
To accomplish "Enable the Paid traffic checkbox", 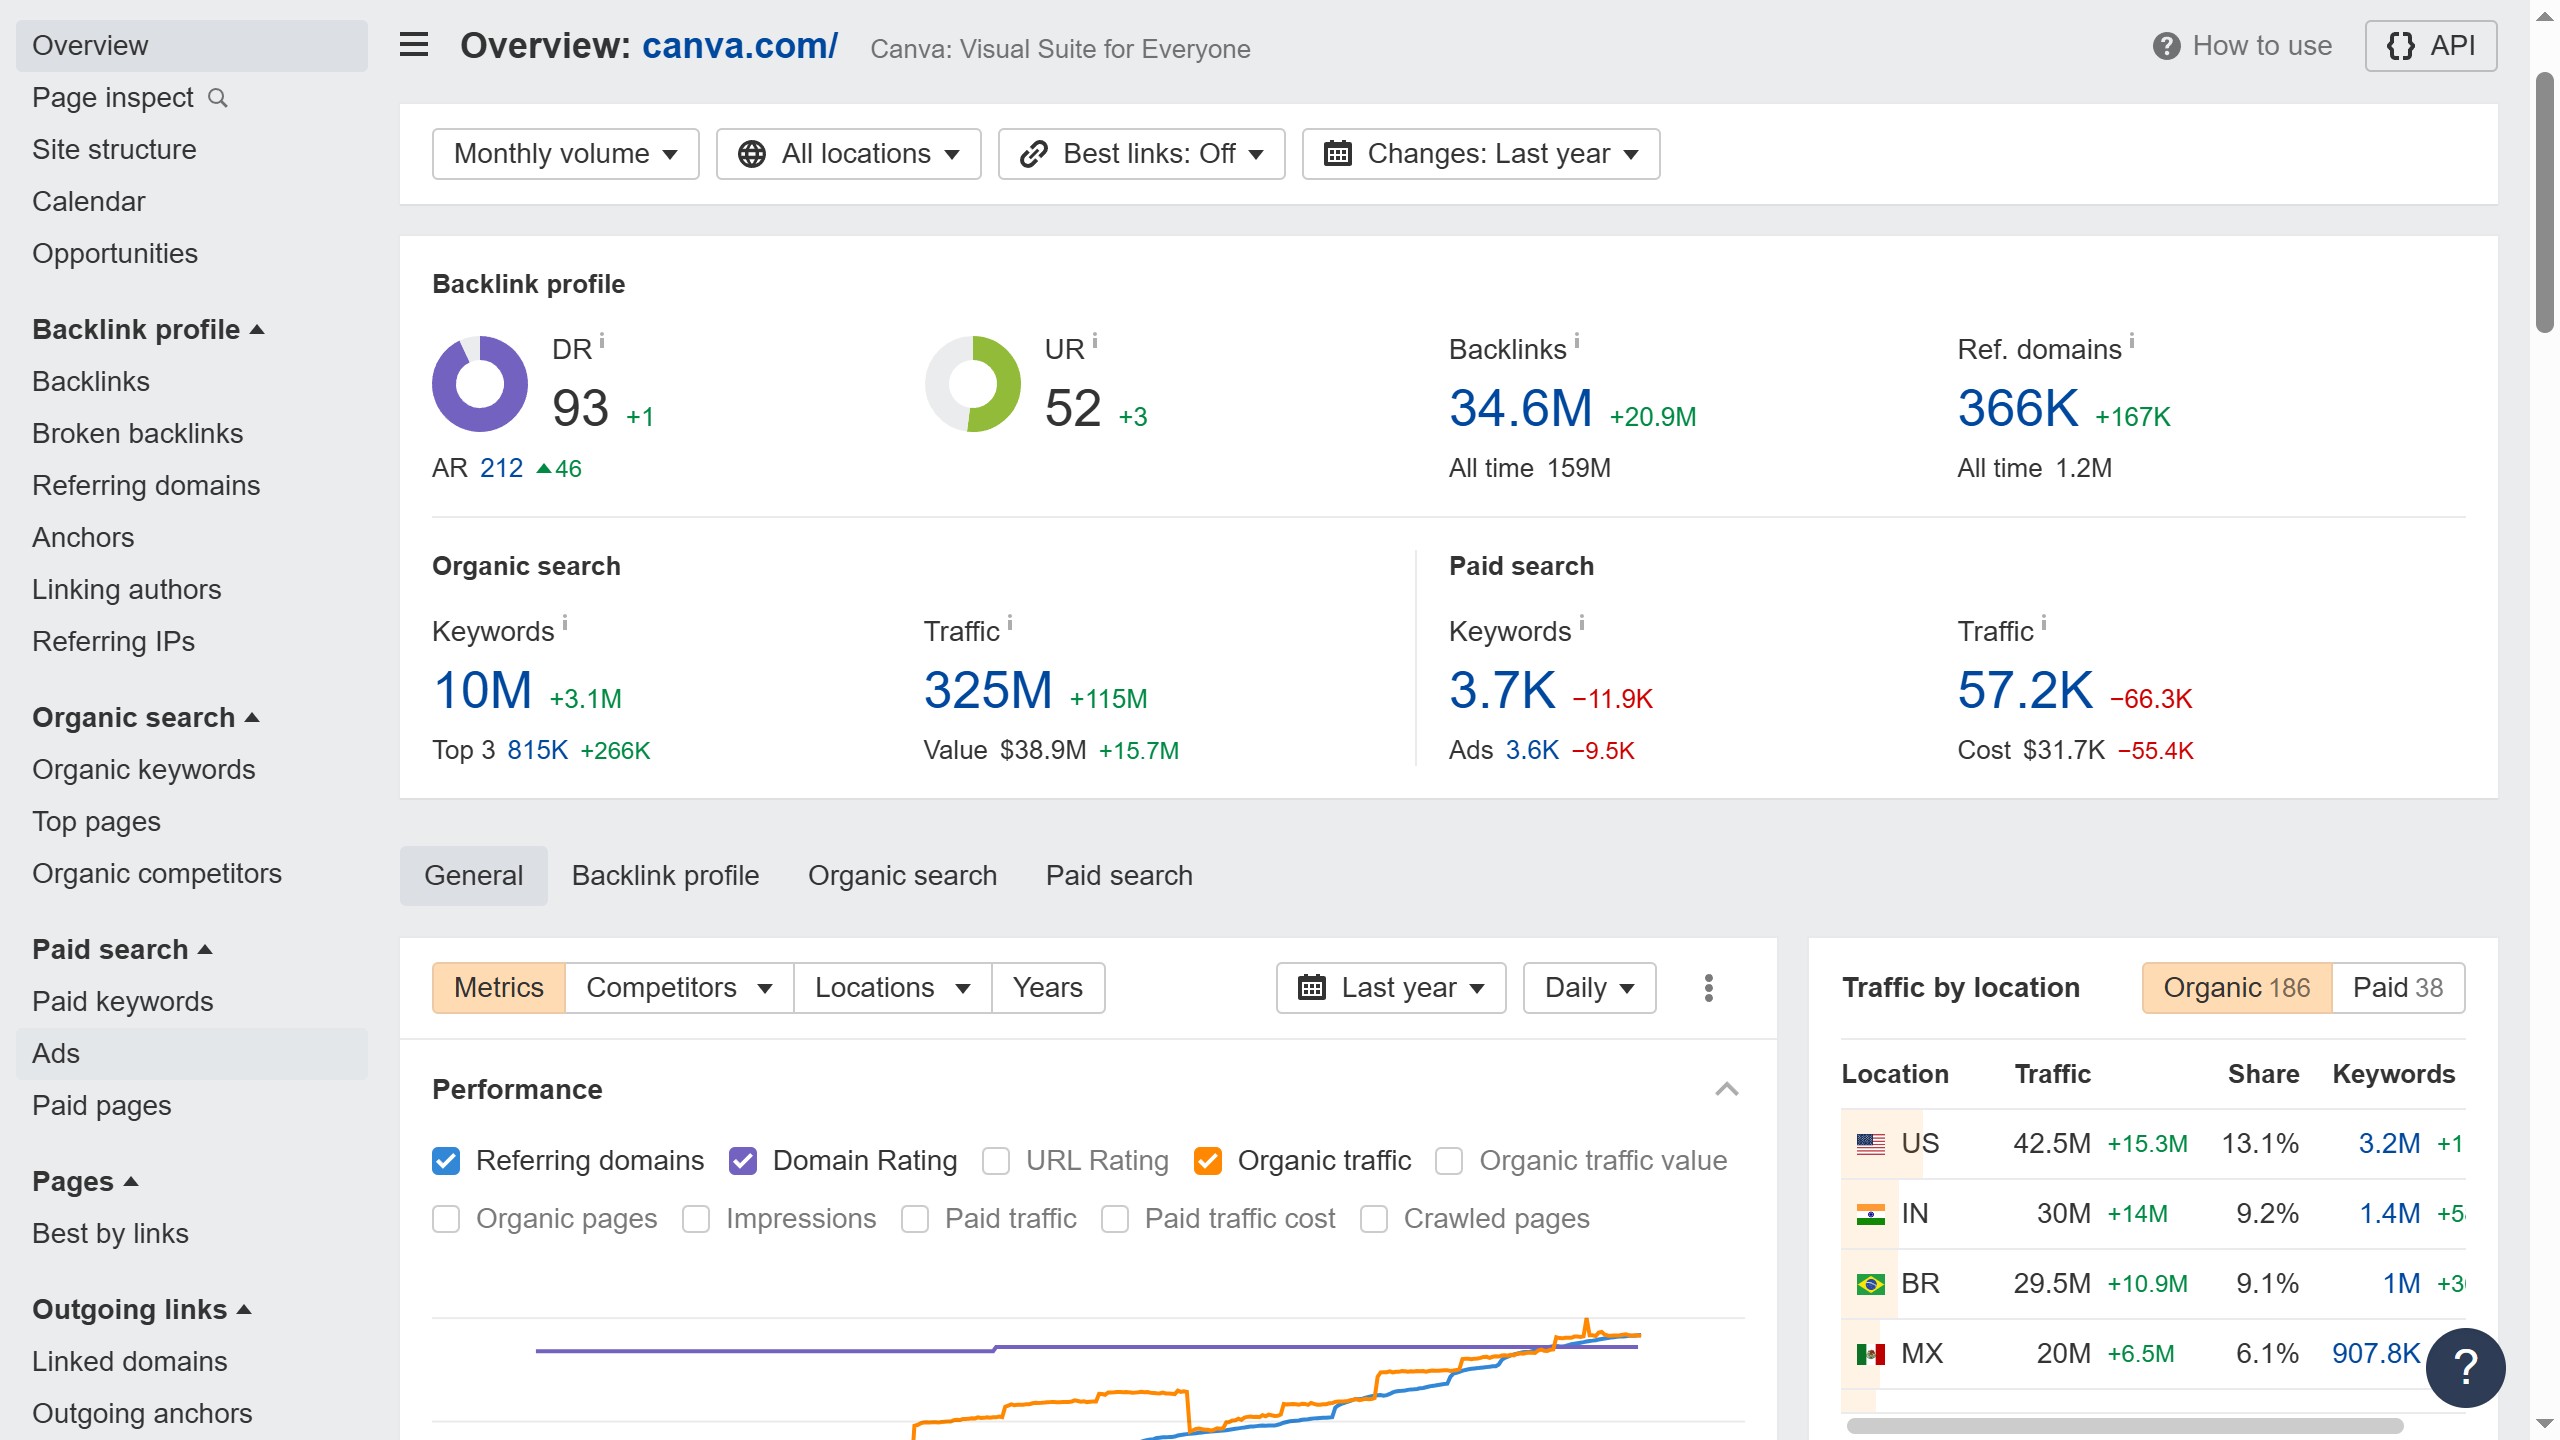I will [x=915, y=1218].
